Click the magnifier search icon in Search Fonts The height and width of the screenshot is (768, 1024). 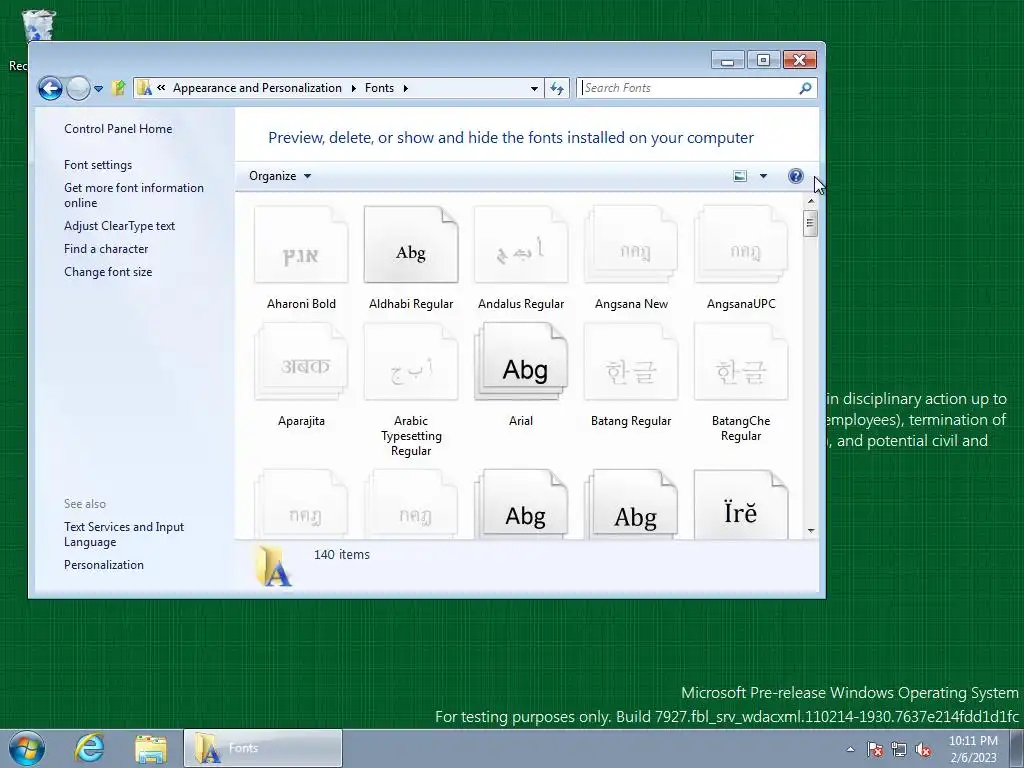805,88
